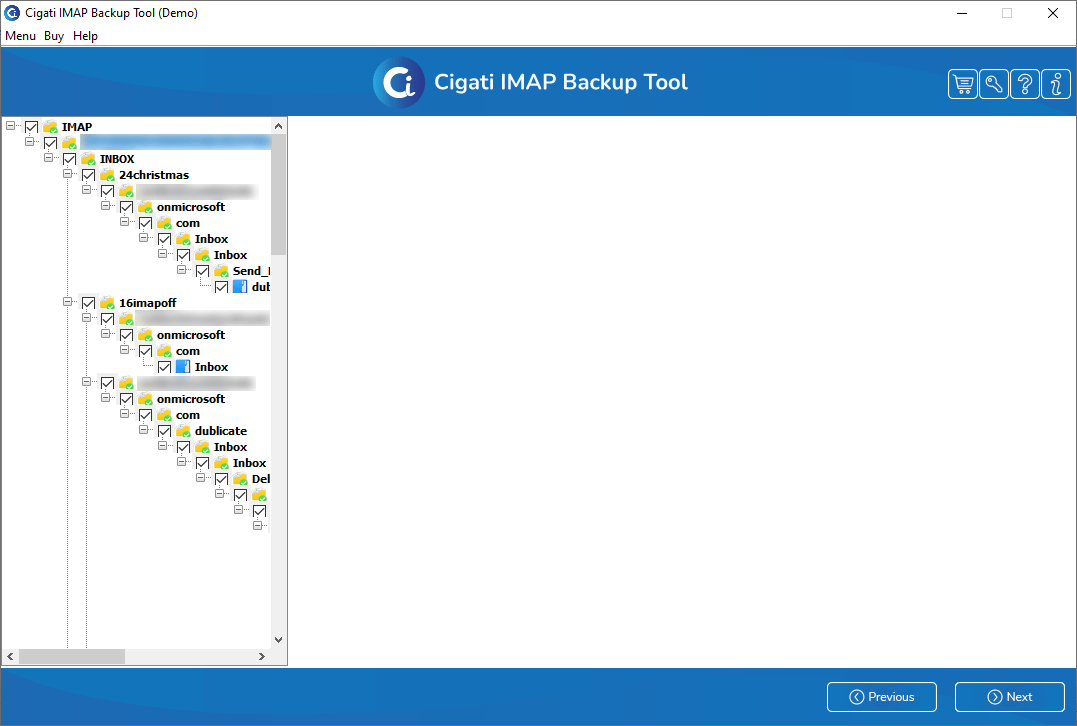Click the blue file icon beside dub
Image resolution: width=1077 pixels, height=726 pixels.
point(240,287)
